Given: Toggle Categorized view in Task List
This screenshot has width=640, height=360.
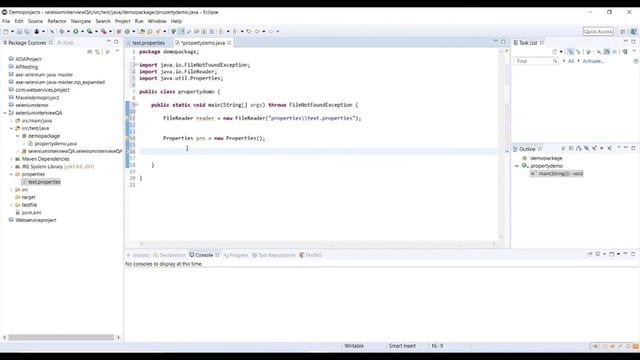Looking at the screenshot, I should tap(570, 52).
